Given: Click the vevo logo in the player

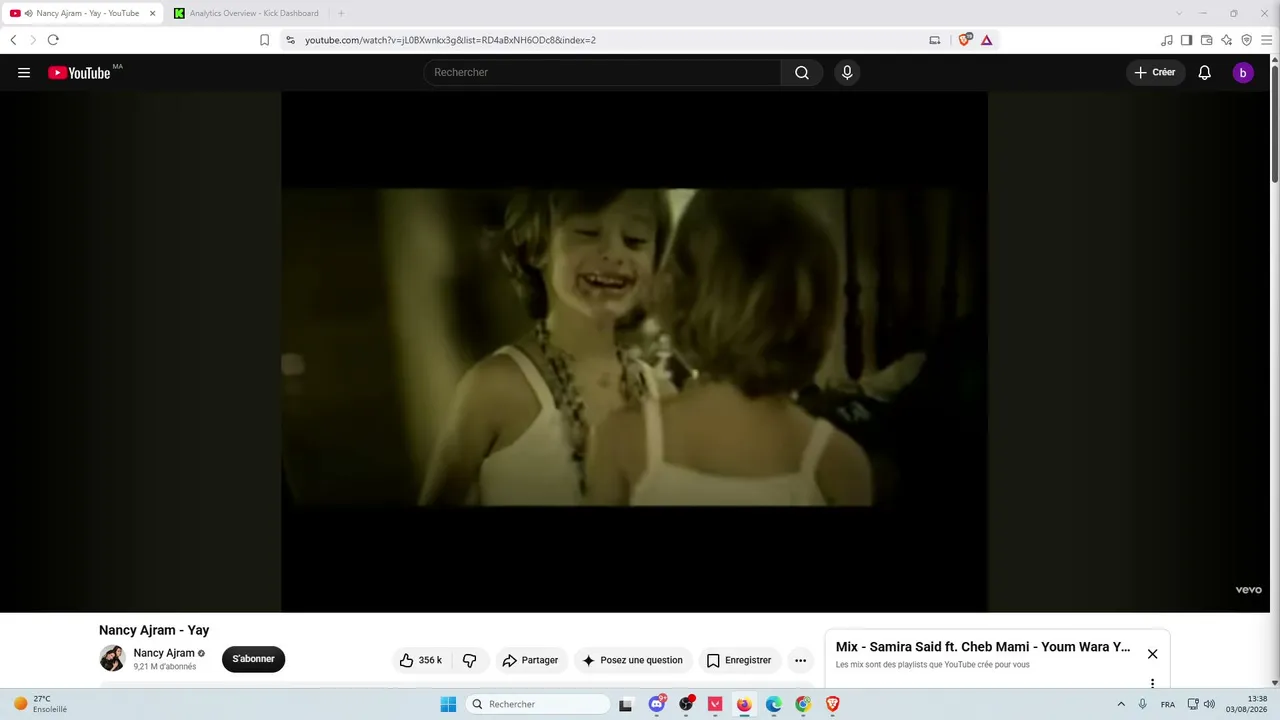Looking at the screenshot, I should click(1248, 590).
